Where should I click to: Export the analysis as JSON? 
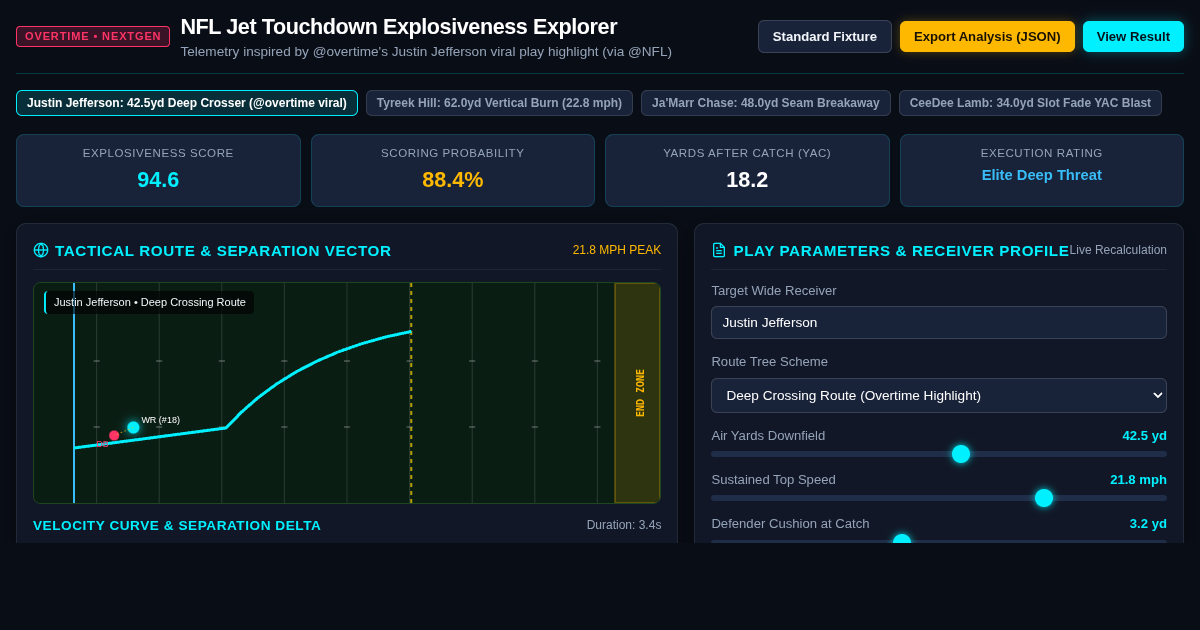point(987,37)
